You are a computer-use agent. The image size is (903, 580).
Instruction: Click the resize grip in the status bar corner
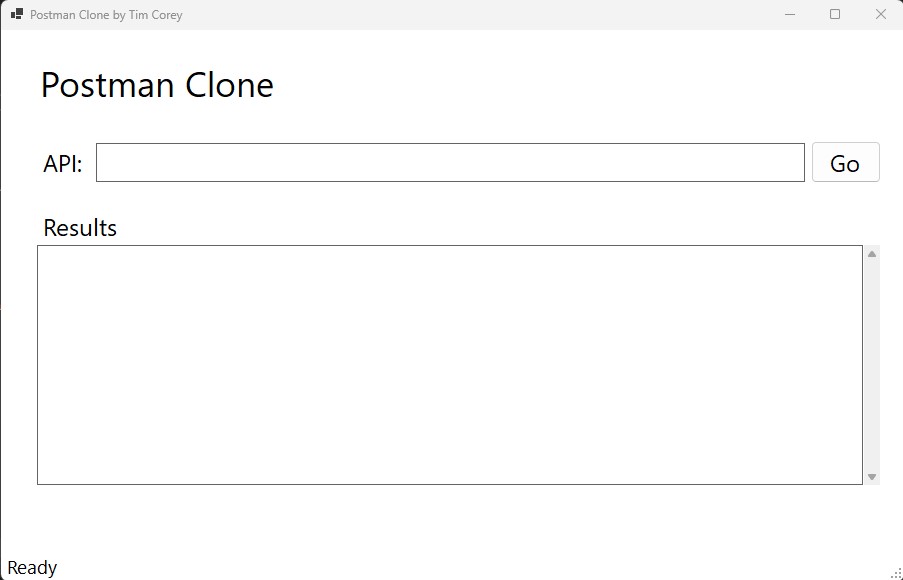pos(896,573)
